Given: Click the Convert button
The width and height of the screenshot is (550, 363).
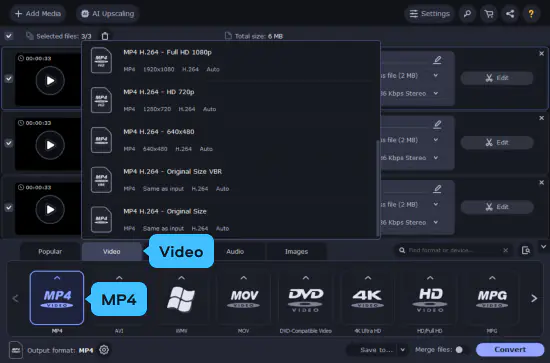Looking at the screenshot, I should [x=510, y=350].
